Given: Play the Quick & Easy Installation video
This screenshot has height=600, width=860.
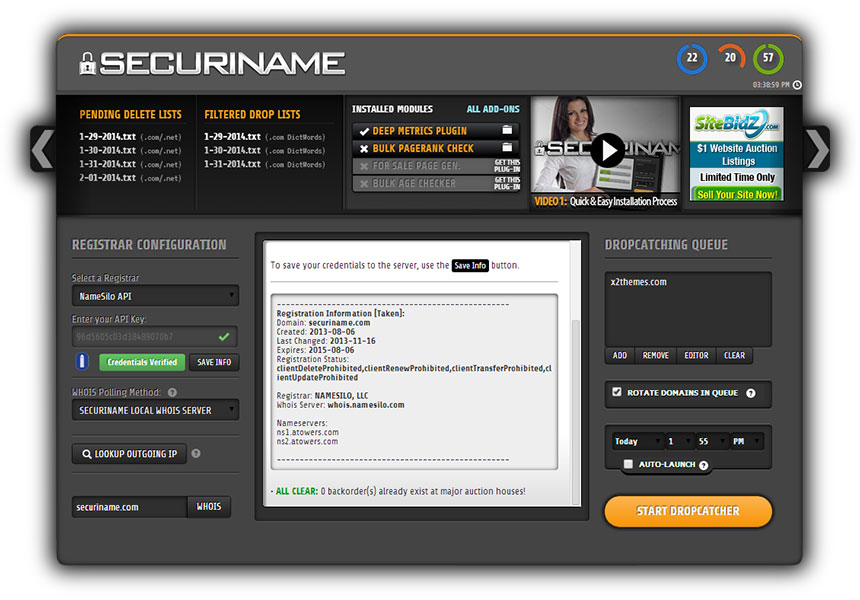Looking at the screenshot, I should pyautogui.click(x=608, y=150).
